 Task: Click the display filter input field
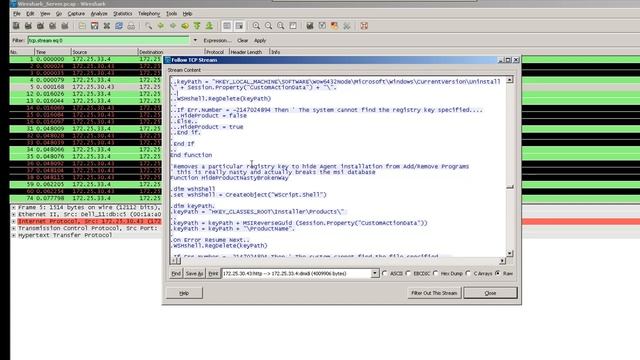108,40
